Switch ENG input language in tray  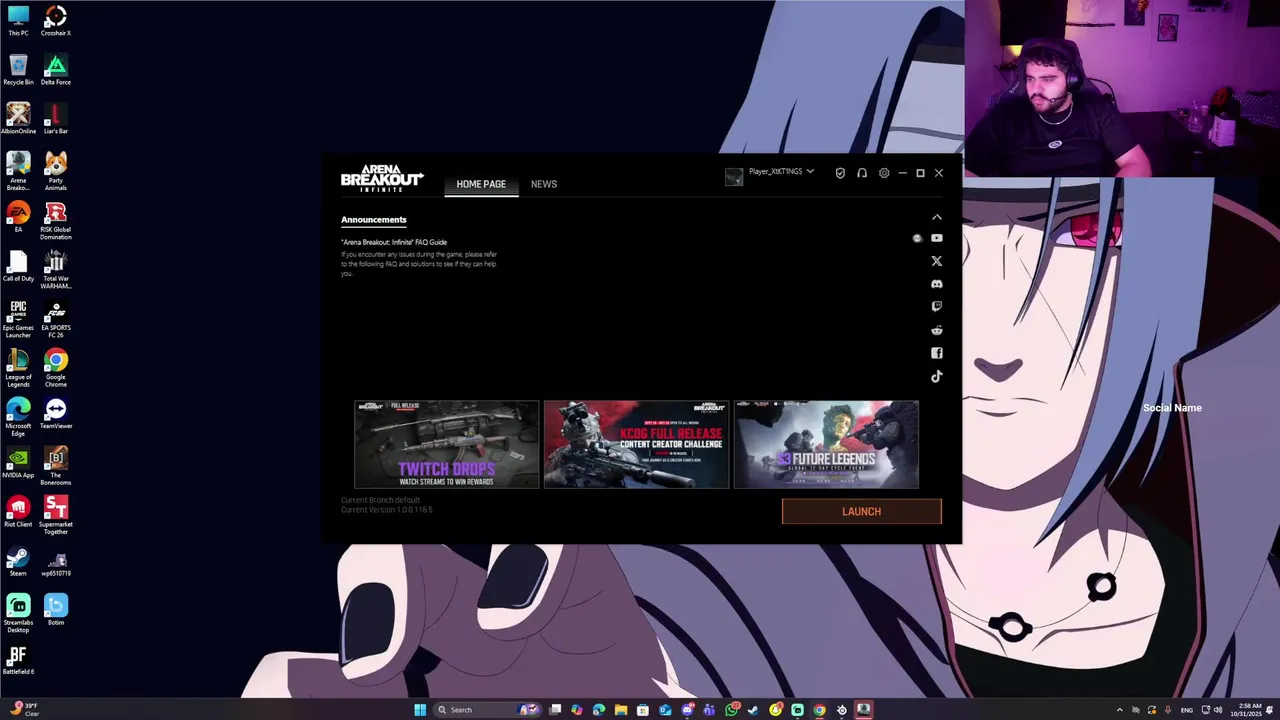[1187, 710]
